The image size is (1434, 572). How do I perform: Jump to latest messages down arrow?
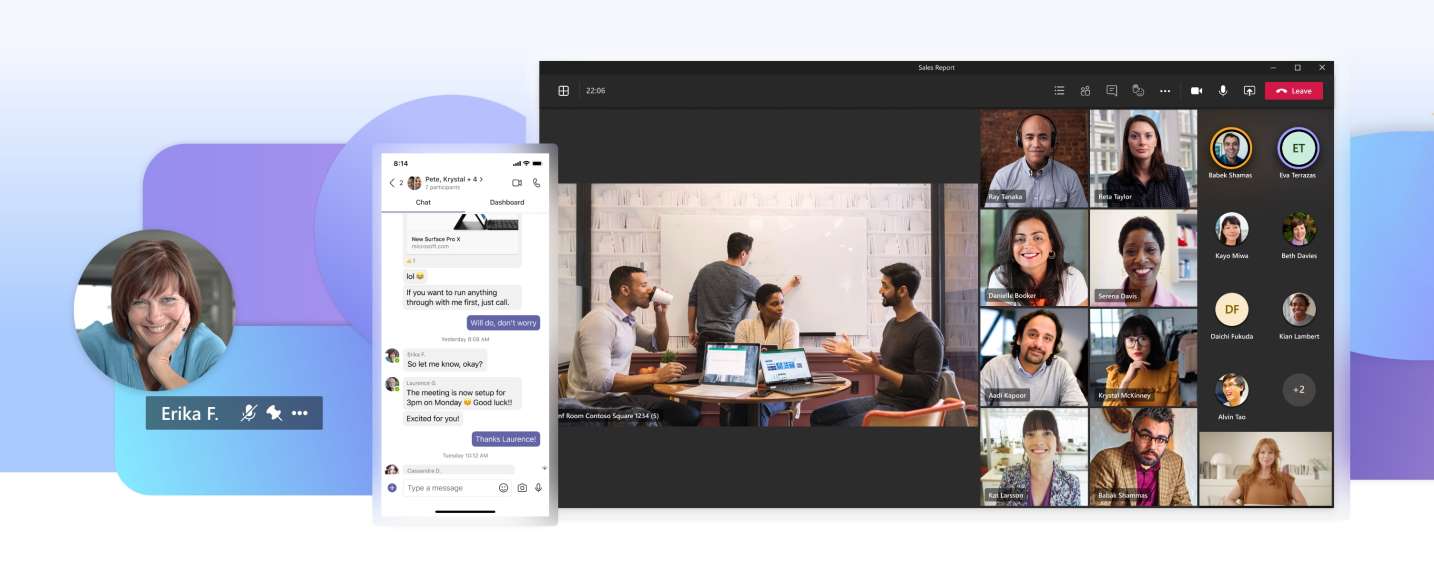coord(545,468)
